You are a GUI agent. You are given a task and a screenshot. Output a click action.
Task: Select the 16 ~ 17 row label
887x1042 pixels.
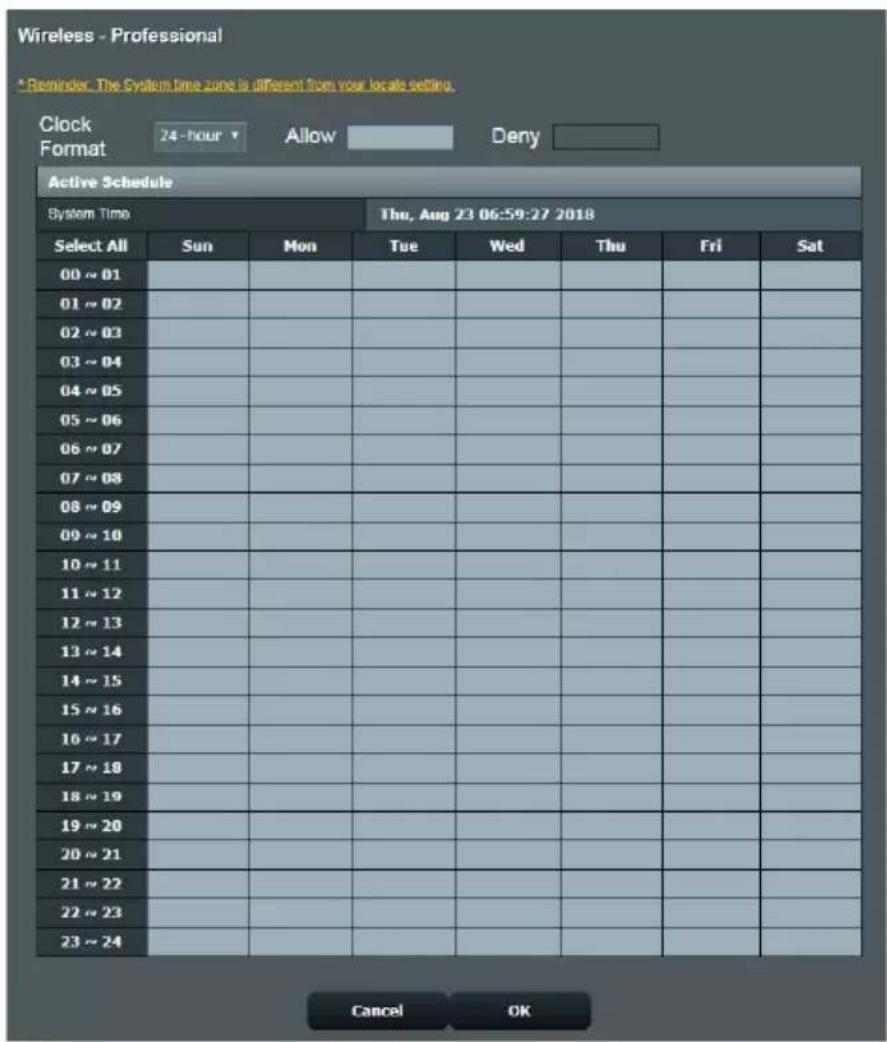92,739
